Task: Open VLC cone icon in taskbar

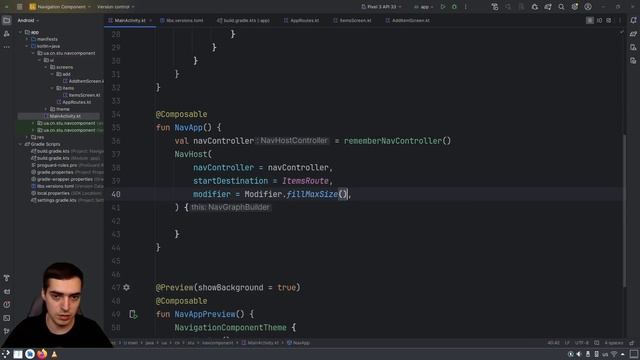Action: point(54,354)
